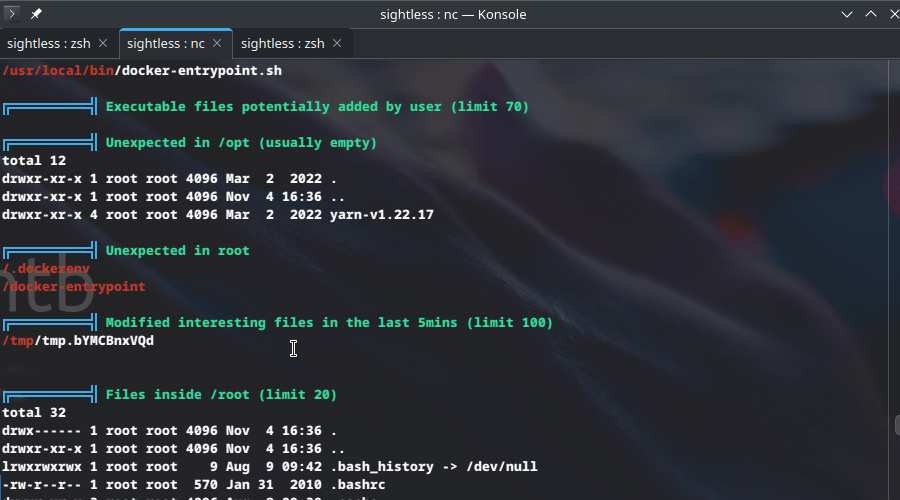Click the terminal icon in the title bar
Image resolution: width=900 pixels, height=500 pixels.
coord(11,13)
